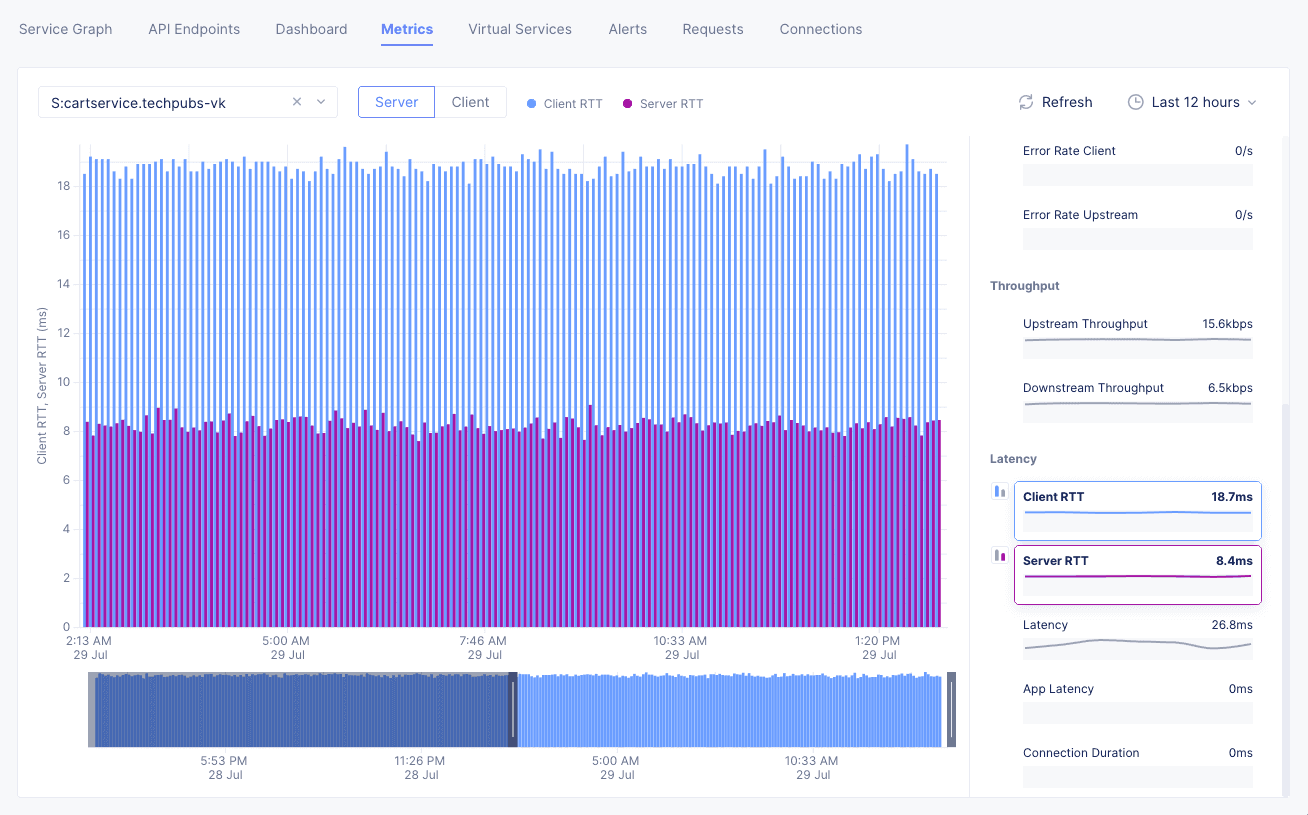Click the clock icon beside Last 12 hours
Viewport: 1308px width, 815px height.
pos(1135,102)
